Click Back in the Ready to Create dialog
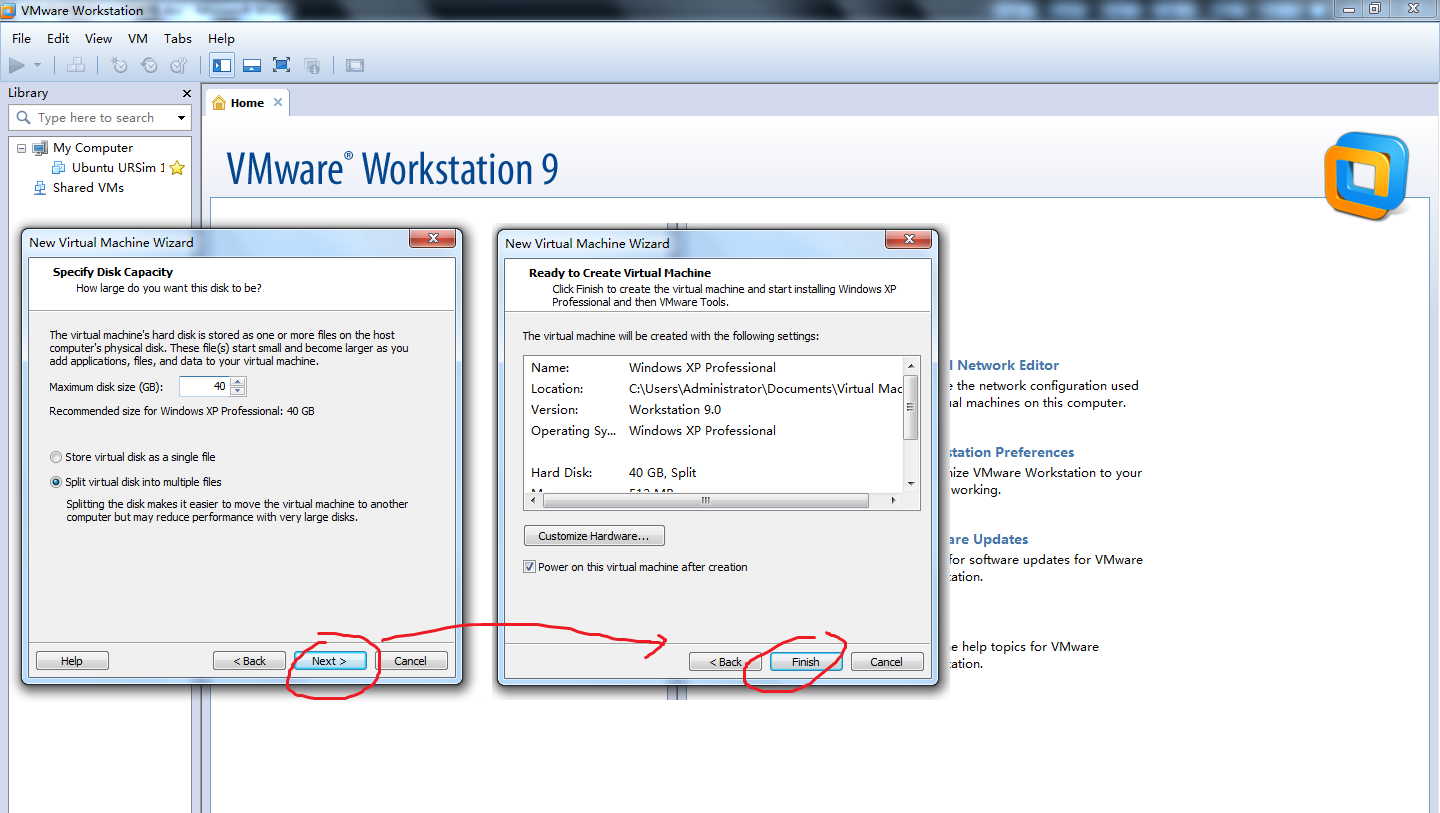Image resolution: width=1440 pixels, height=813 pixels. click(x=726, y=662)
